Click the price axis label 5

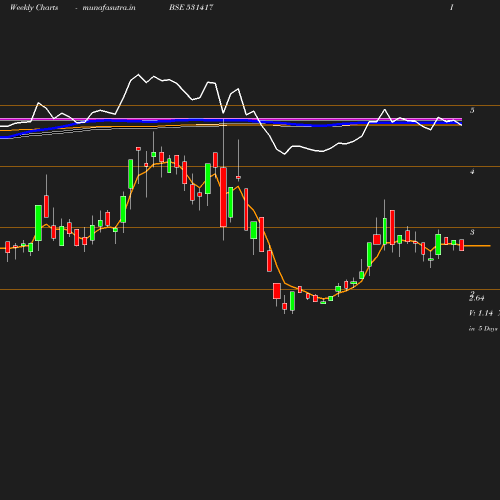472,110
